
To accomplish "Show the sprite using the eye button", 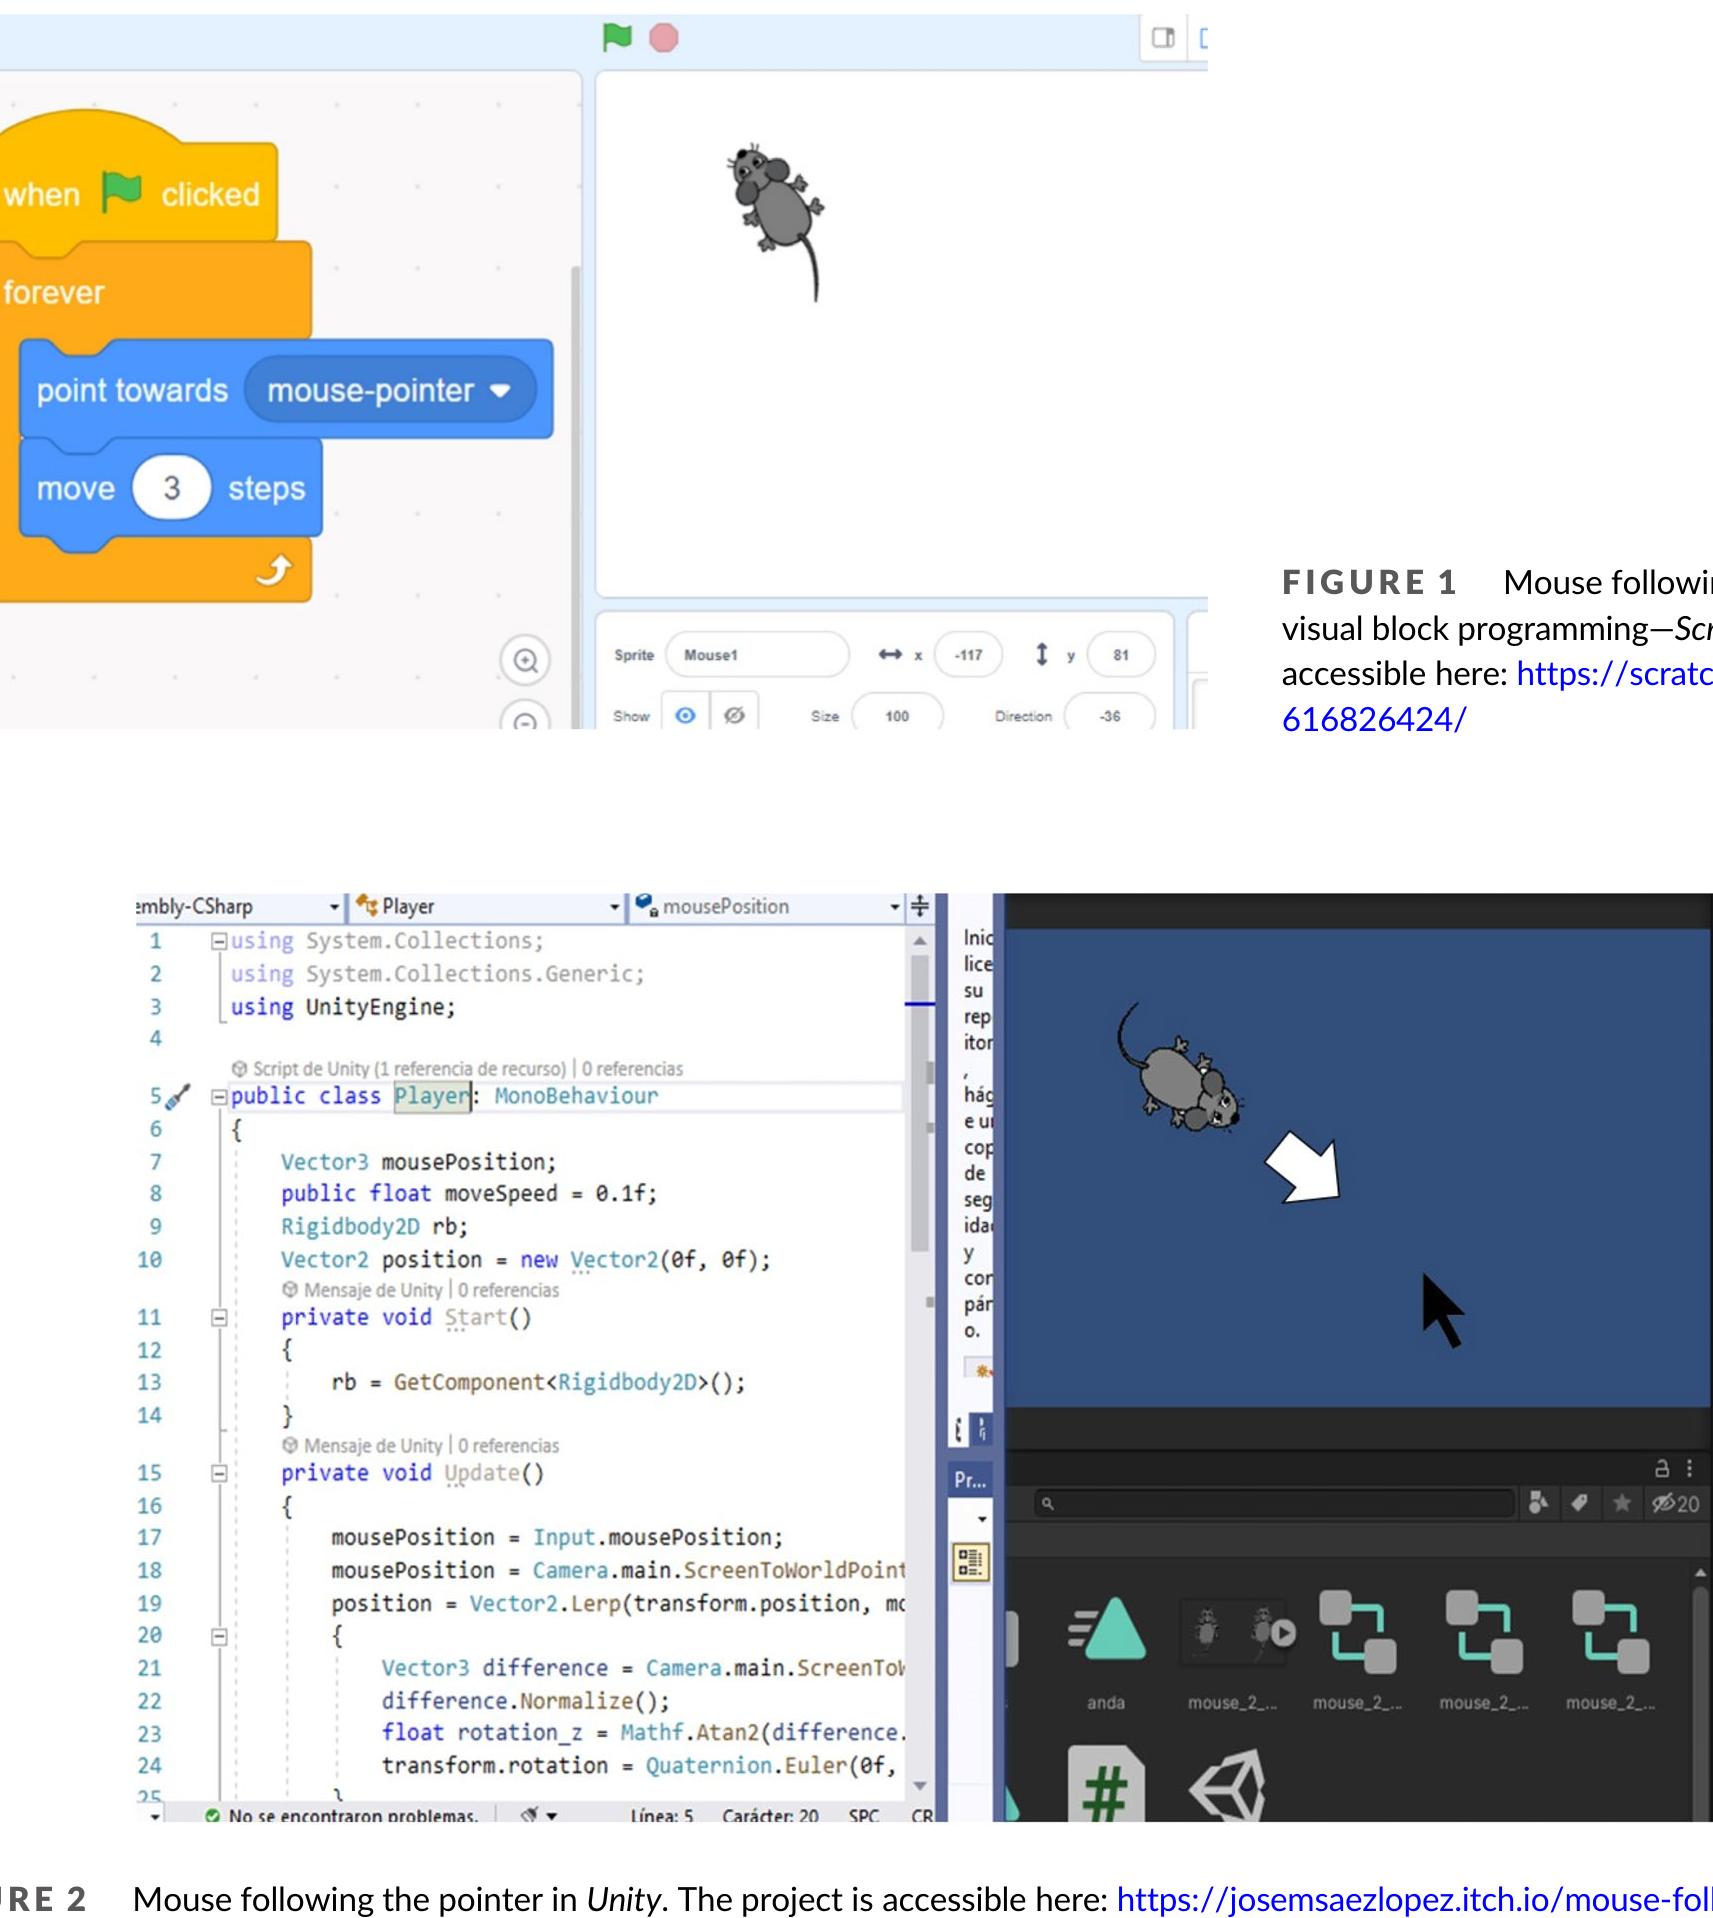I will pyautogui.click(x=685, y=714).
